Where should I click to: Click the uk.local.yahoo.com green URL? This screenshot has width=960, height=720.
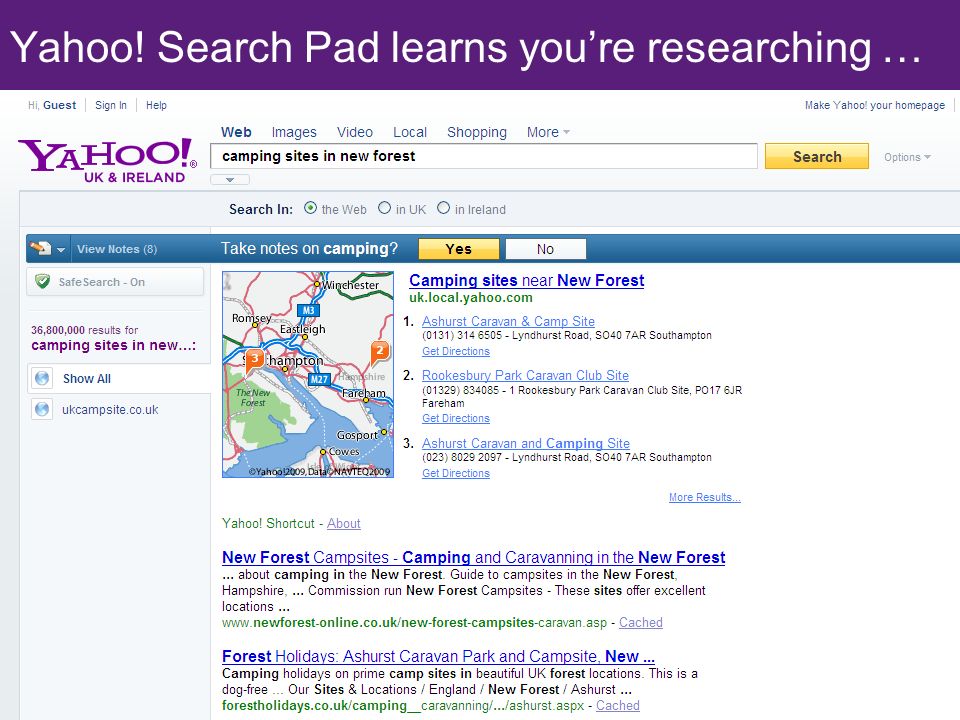[x=471, y=298]
